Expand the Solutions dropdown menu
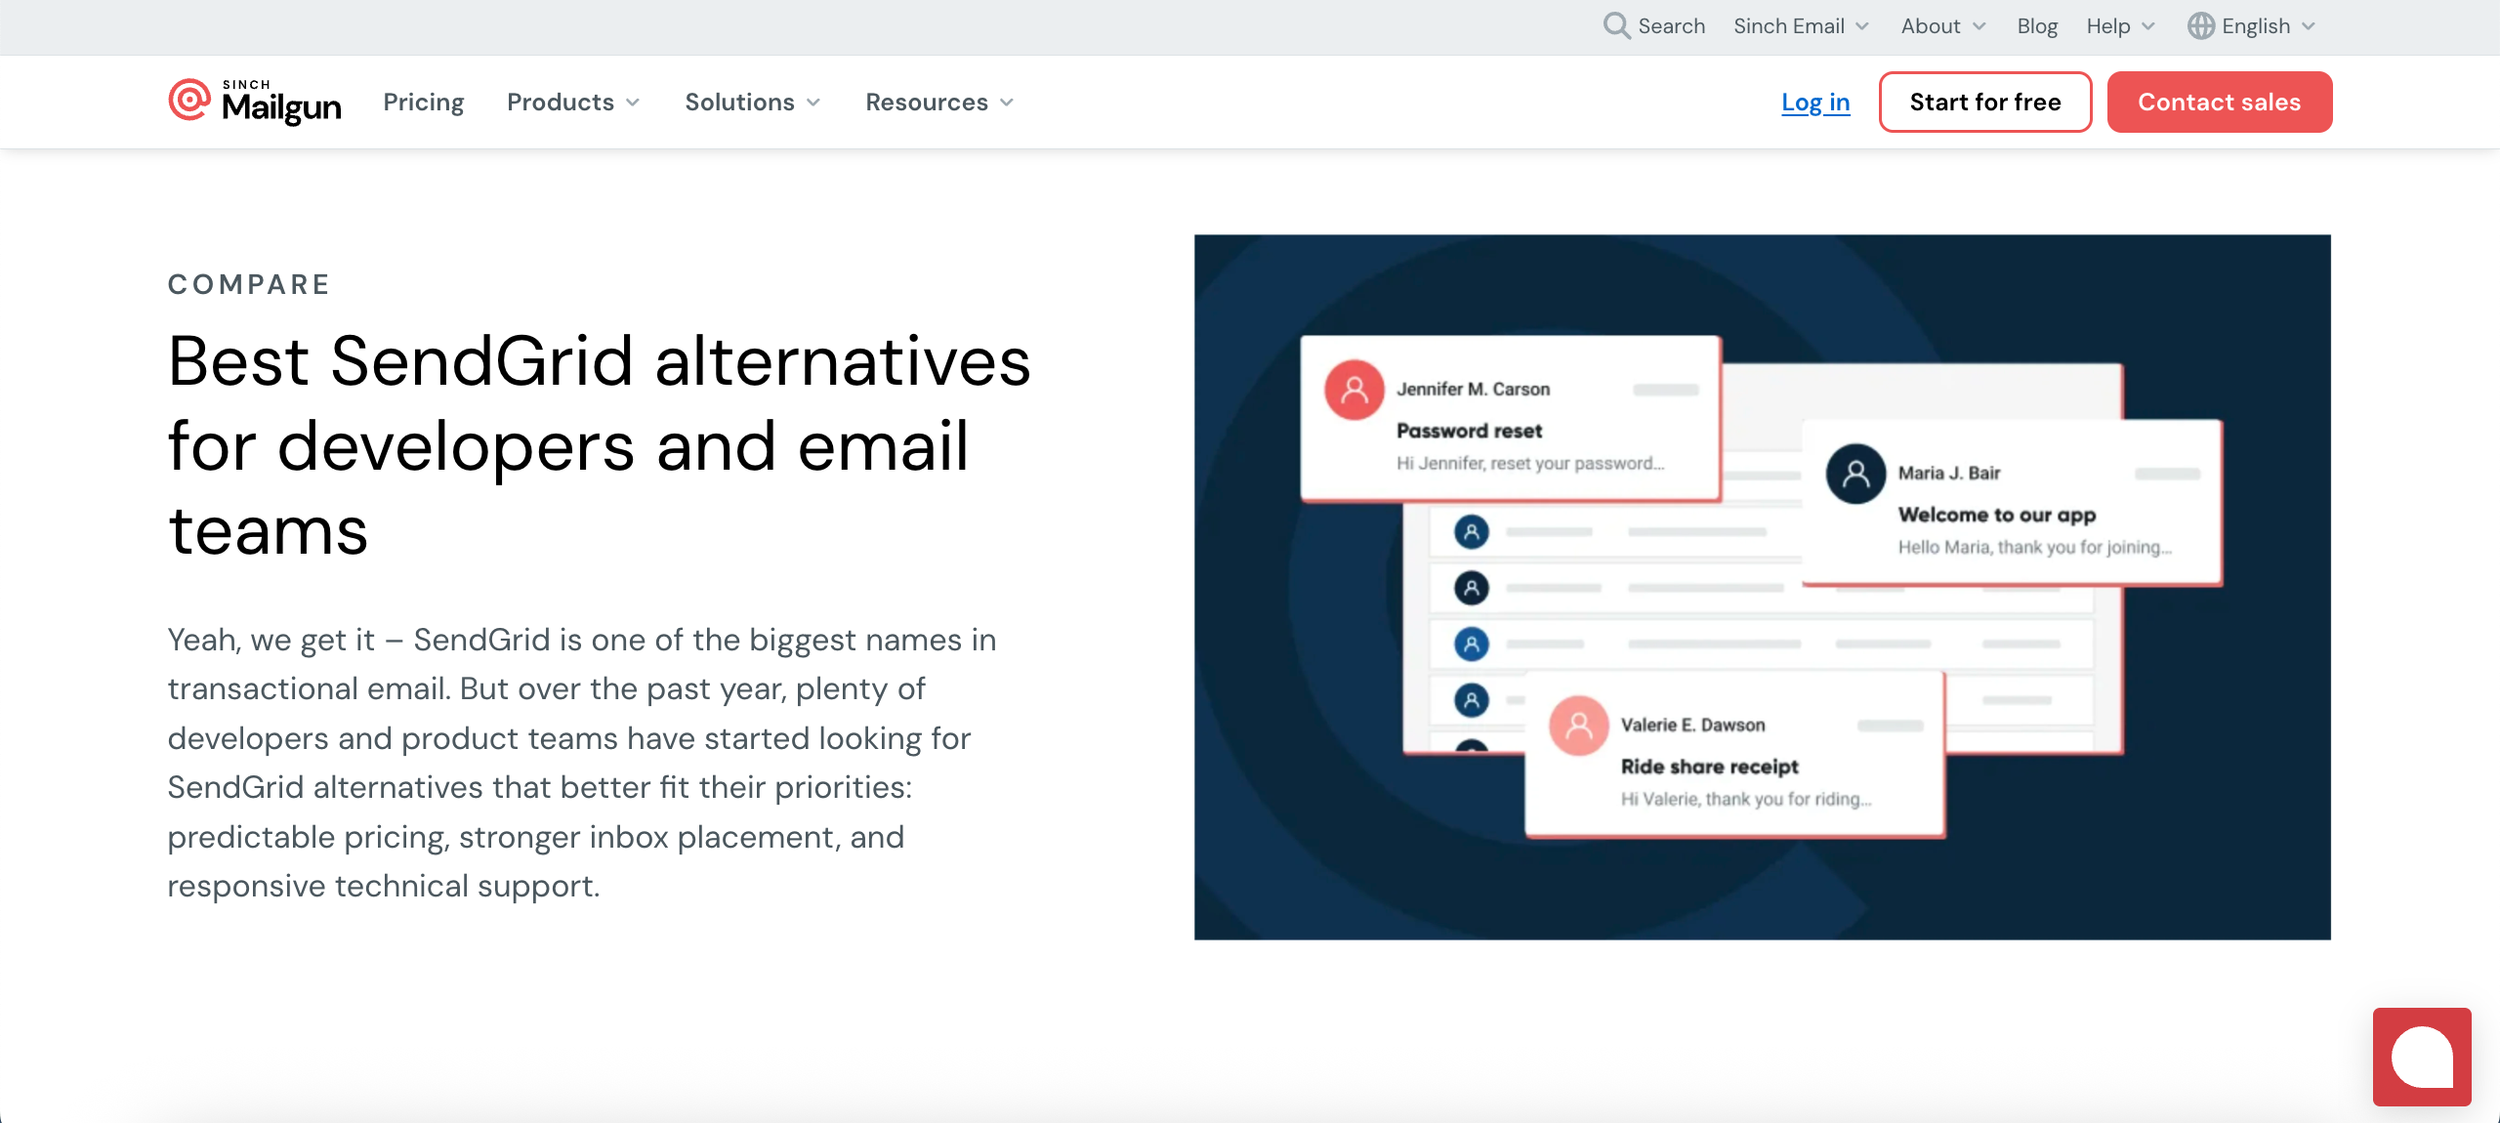 point(752,102)
